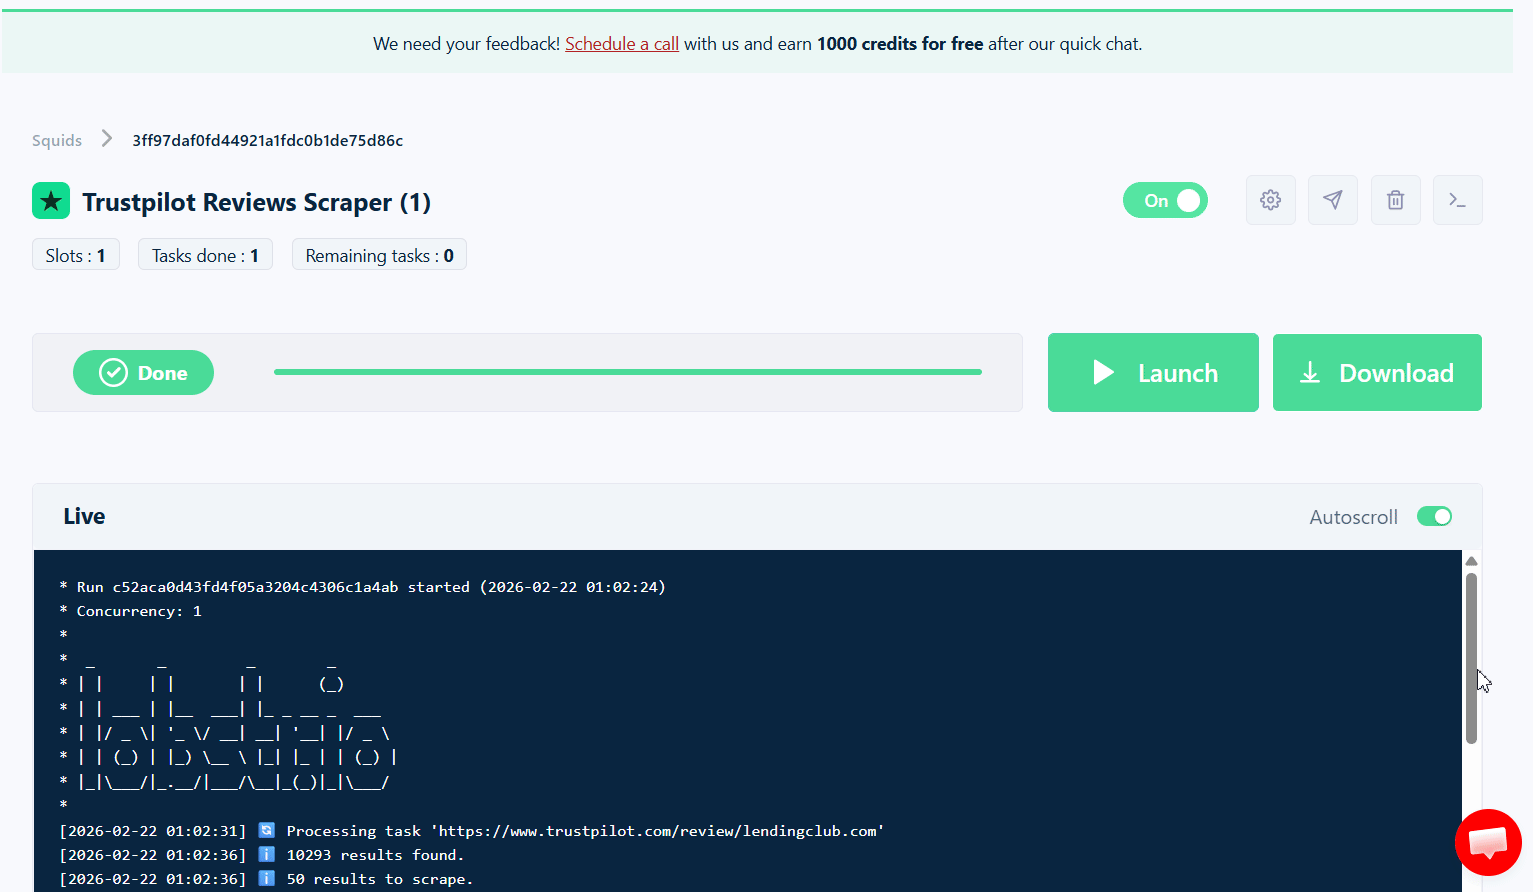Open the Schedule a call link
This screenshot has height=892, width=1533.
(x=621, y=43)
